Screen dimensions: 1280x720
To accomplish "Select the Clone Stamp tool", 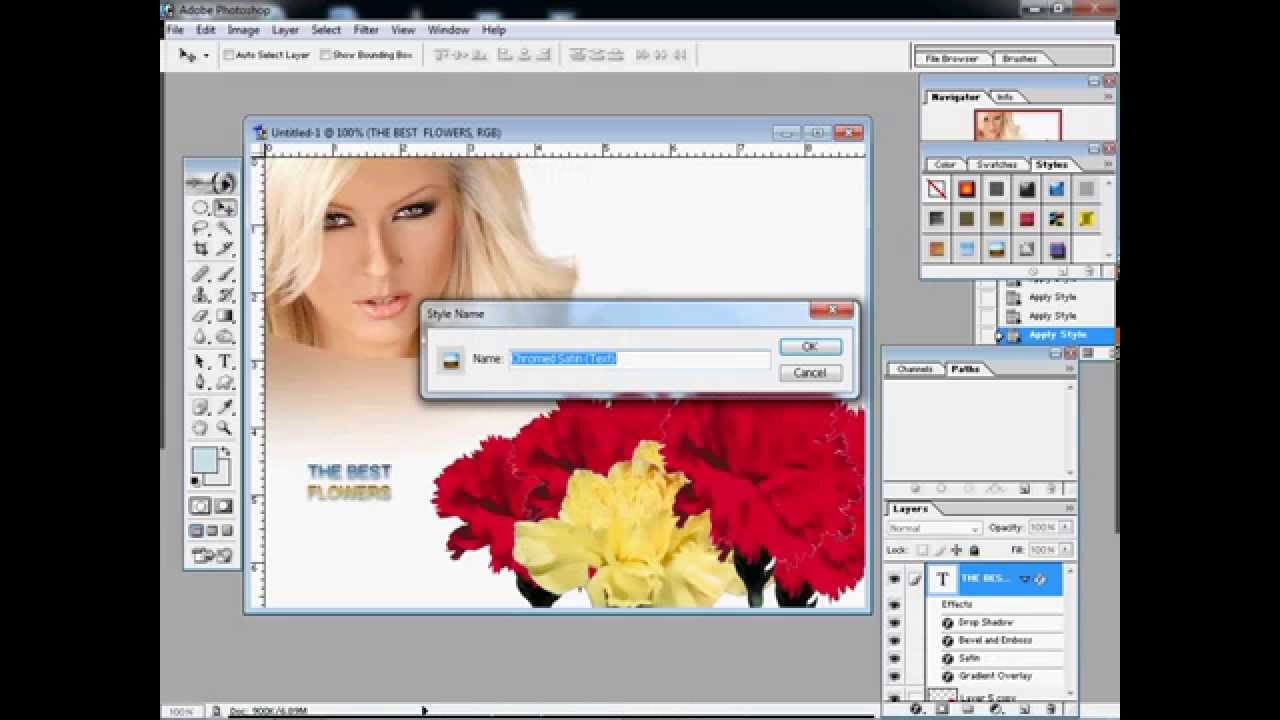I will click(x=200, y=295).
